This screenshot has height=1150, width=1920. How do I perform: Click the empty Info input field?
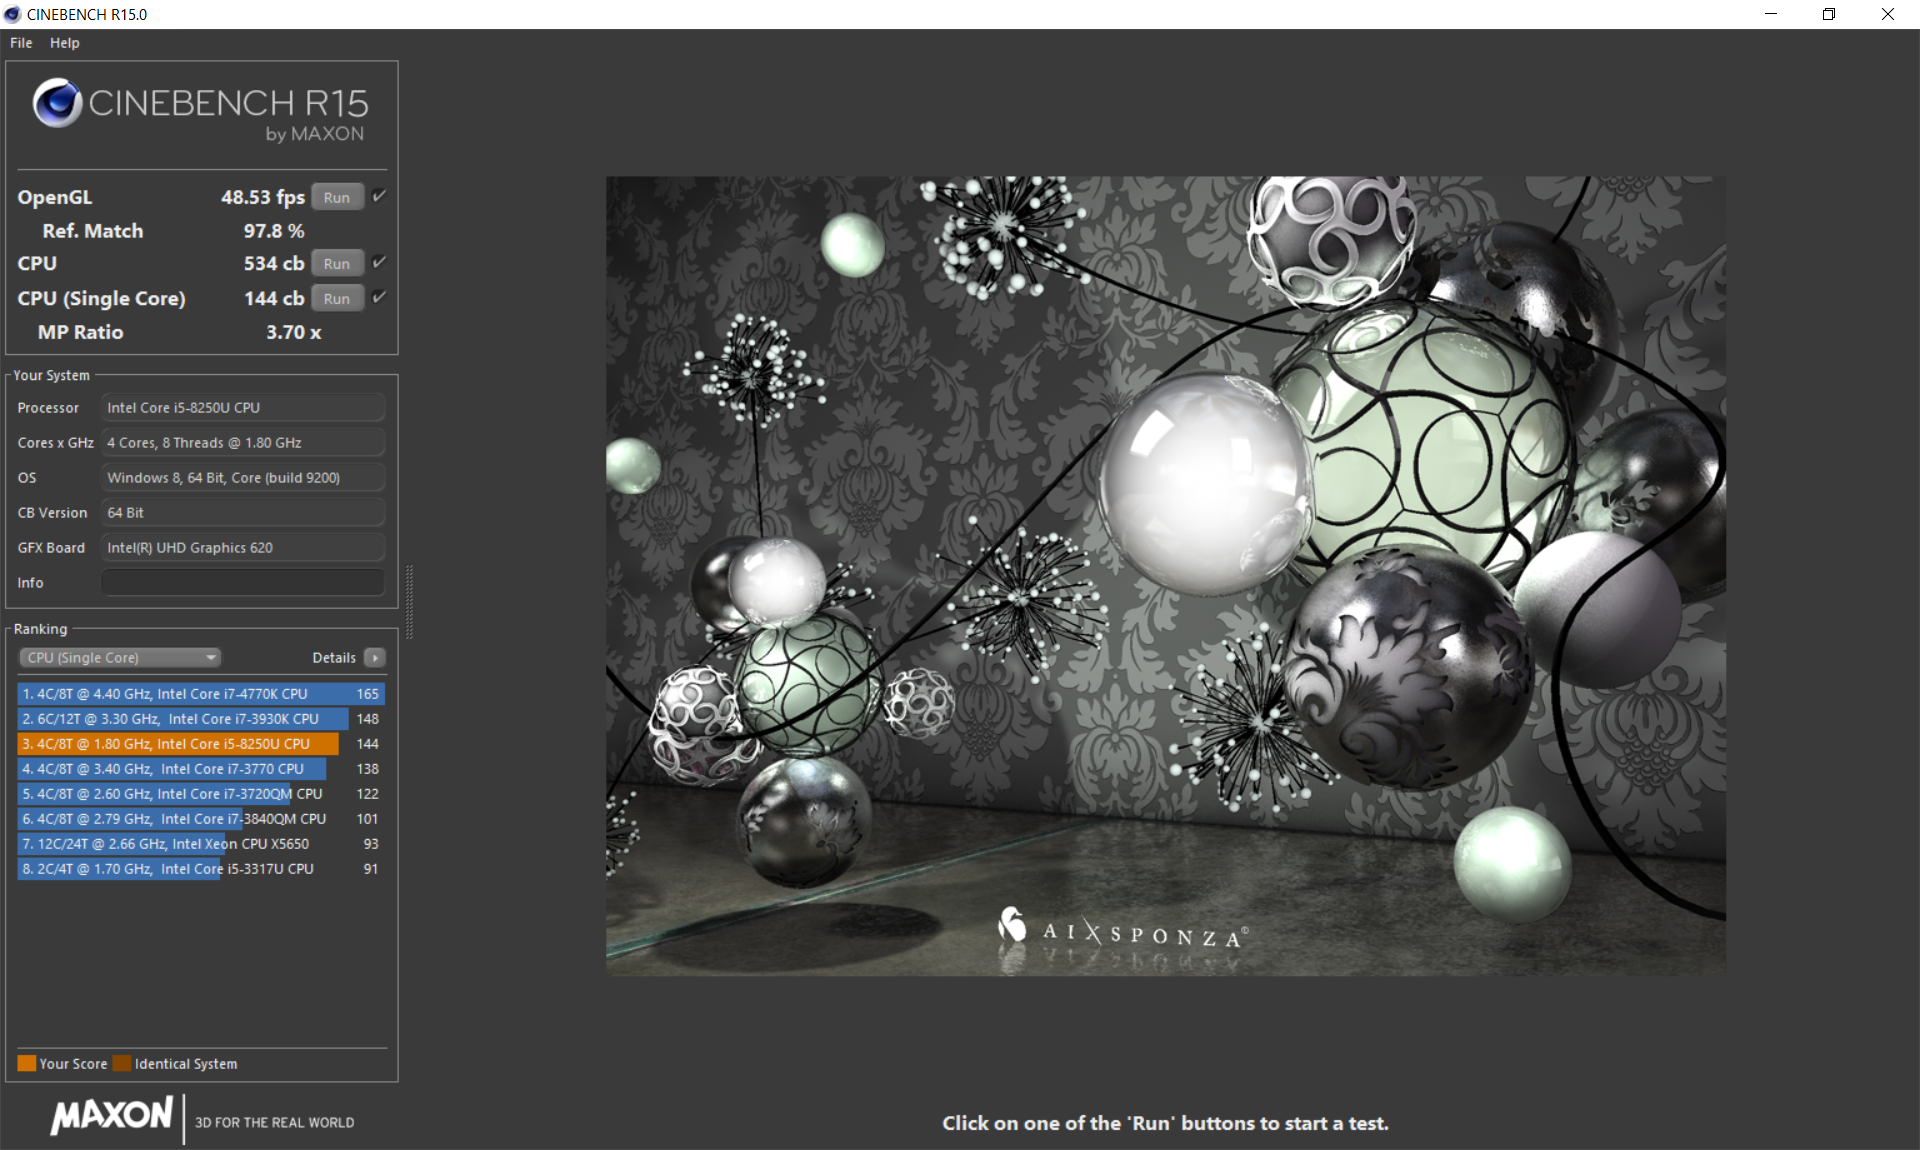pyautogui.click(x=243, y=583)
